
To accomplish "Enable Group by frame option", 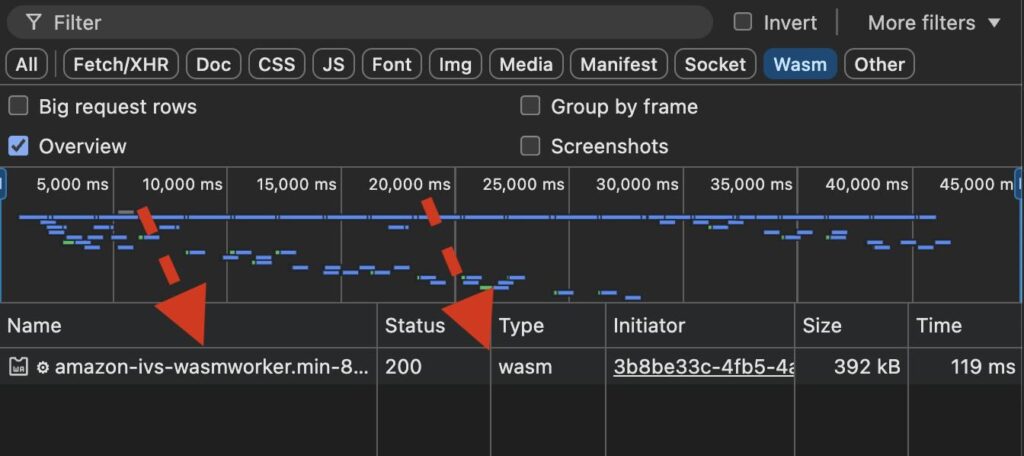I will [x=531, y=106].
